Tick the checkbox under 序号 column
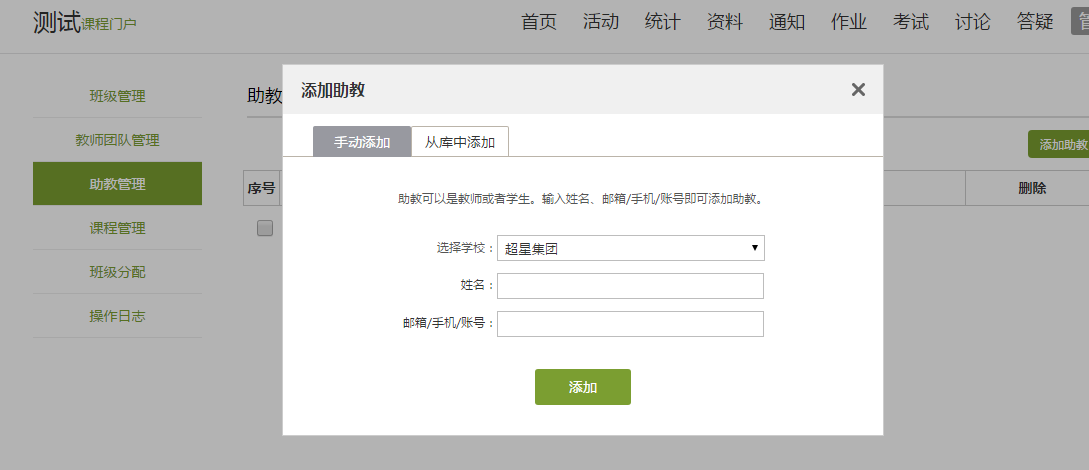Viewport: 1089px width, 470px height. pyautogui.click(x=265, y=228)
